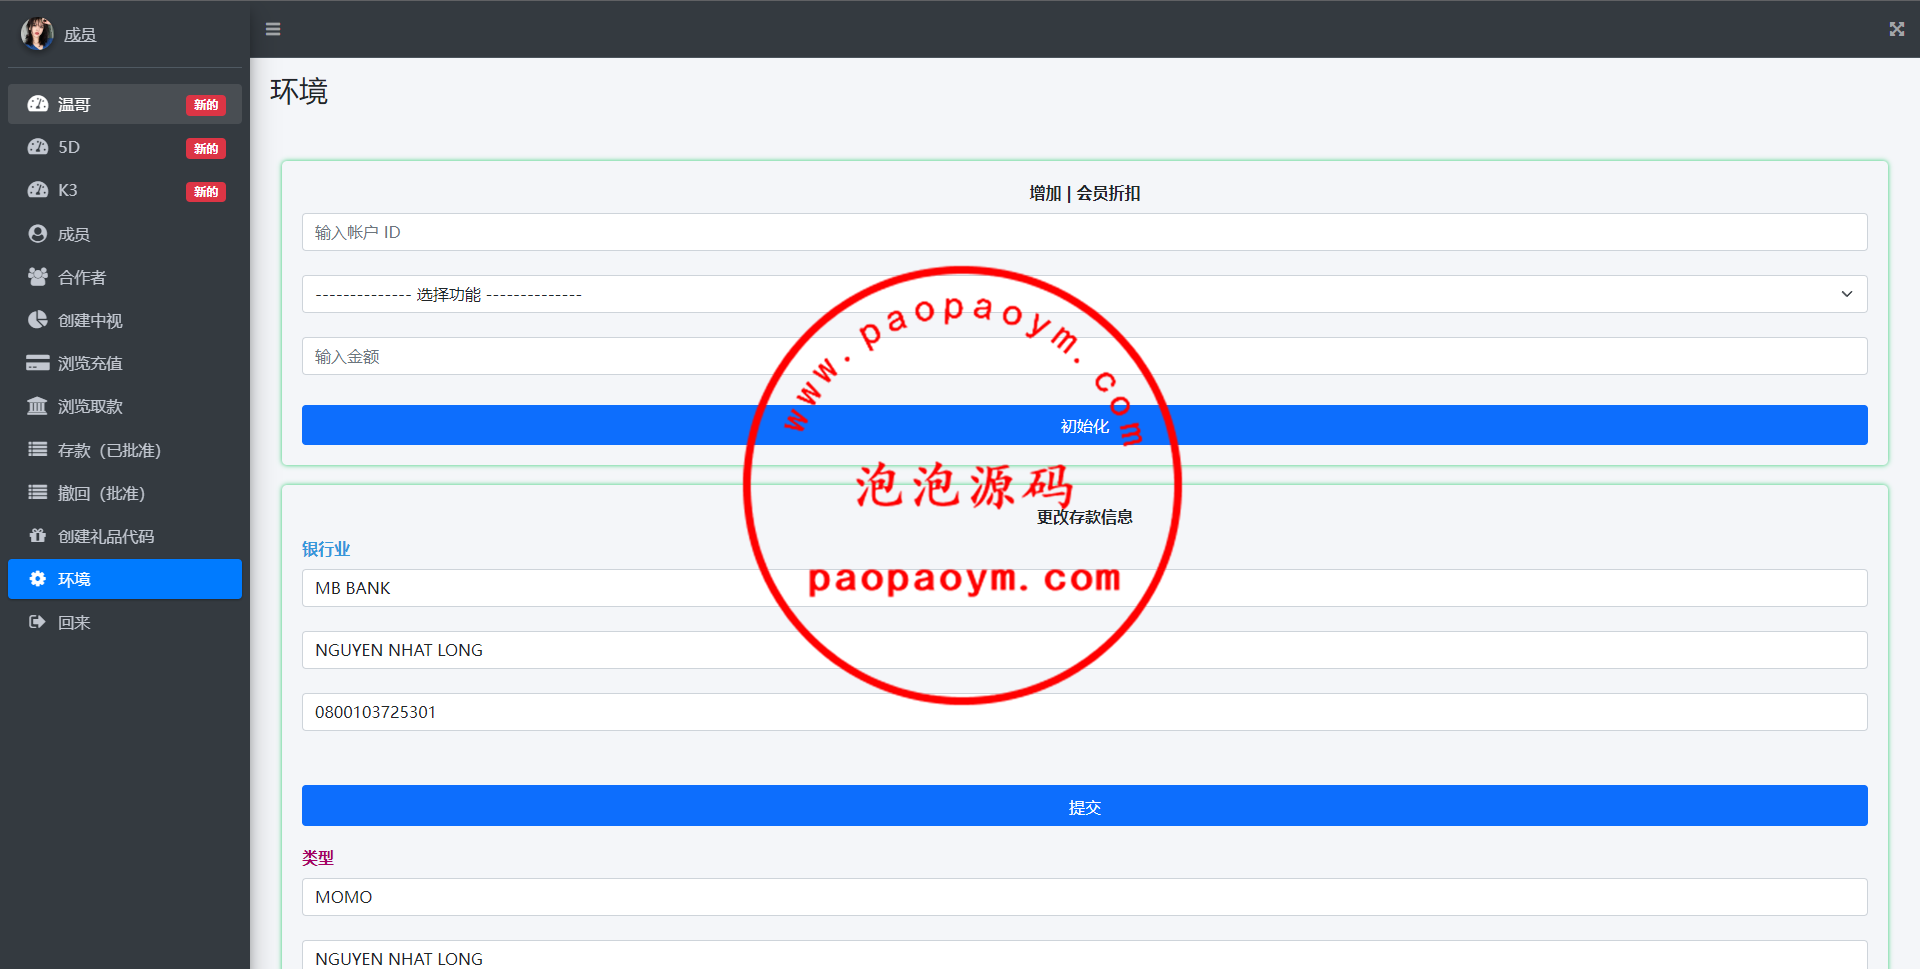
Task: Open 创建中视 in the sidebar
Action: [125, 320]
